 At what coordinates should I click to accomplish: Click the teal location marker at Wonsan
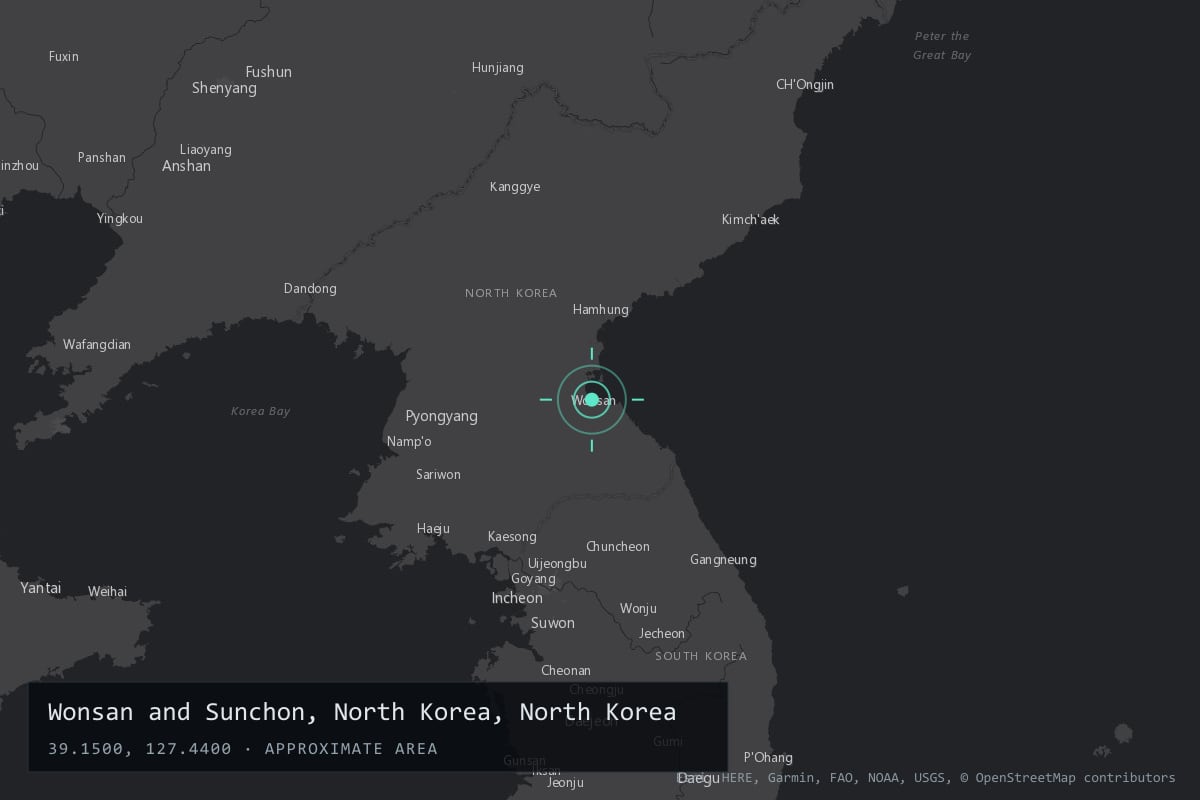tap(592, 400)
